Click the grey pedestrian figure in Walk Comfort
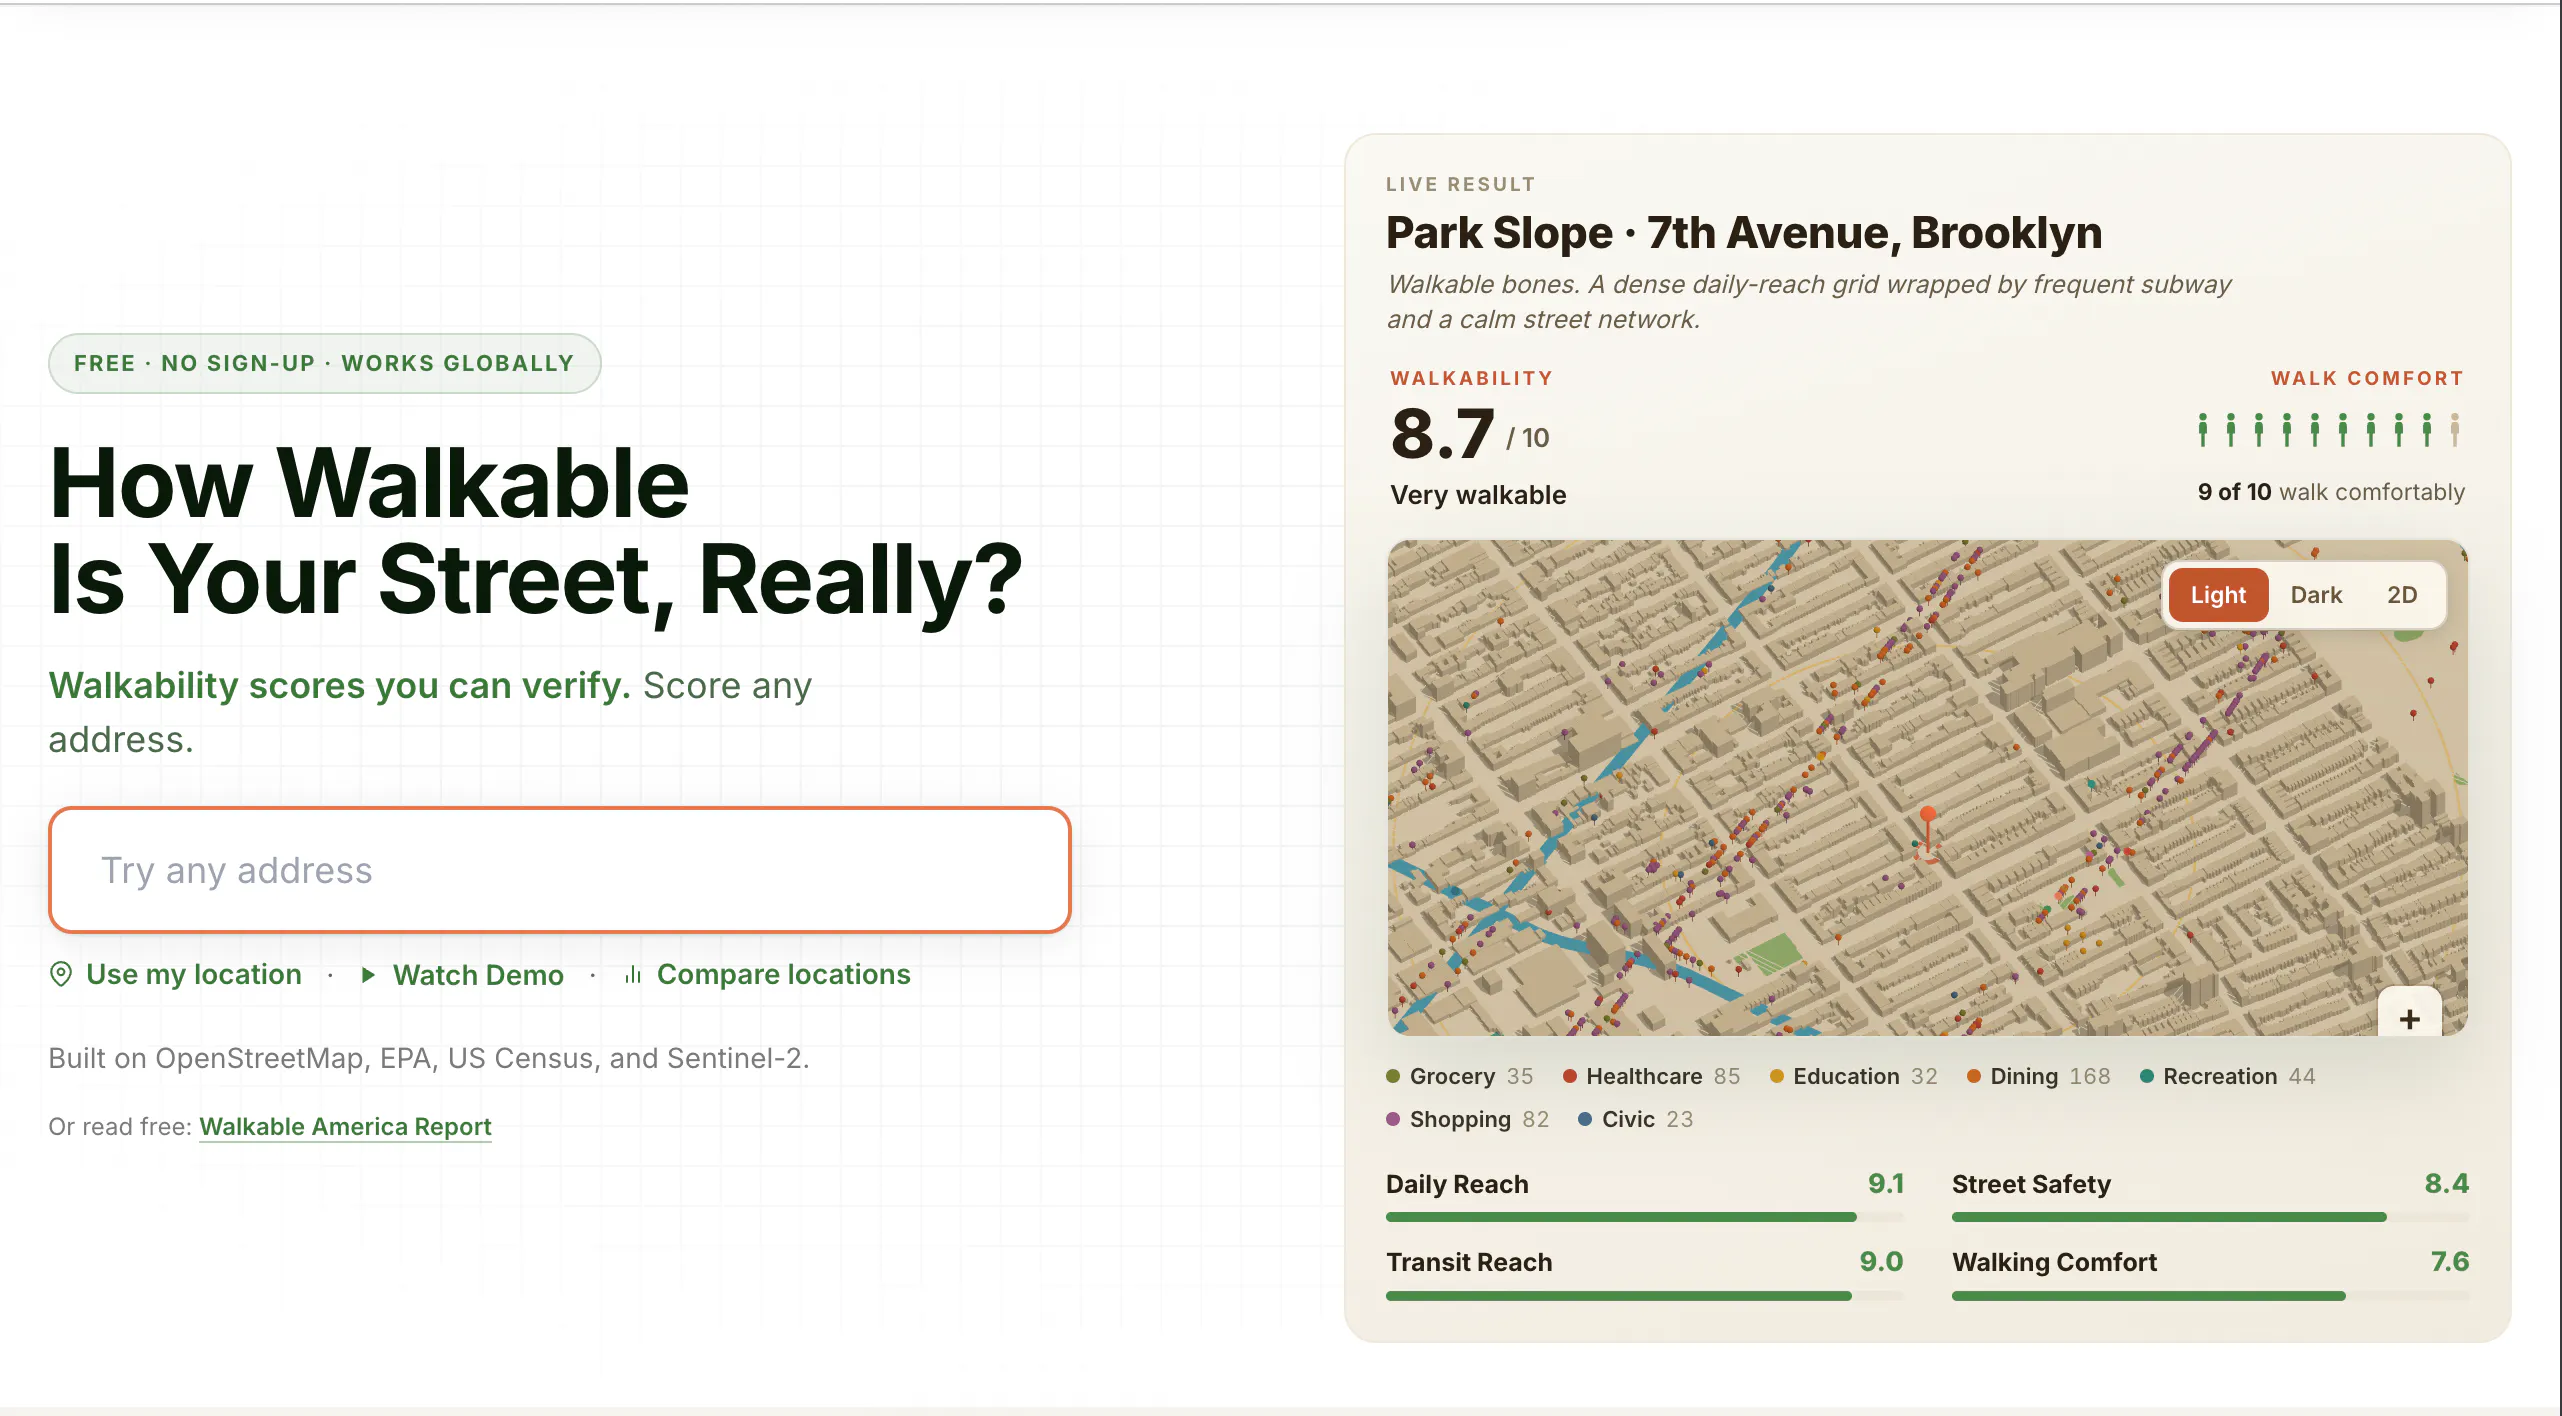This screenshot has height=1416, width=2562. coord(2455,429)
